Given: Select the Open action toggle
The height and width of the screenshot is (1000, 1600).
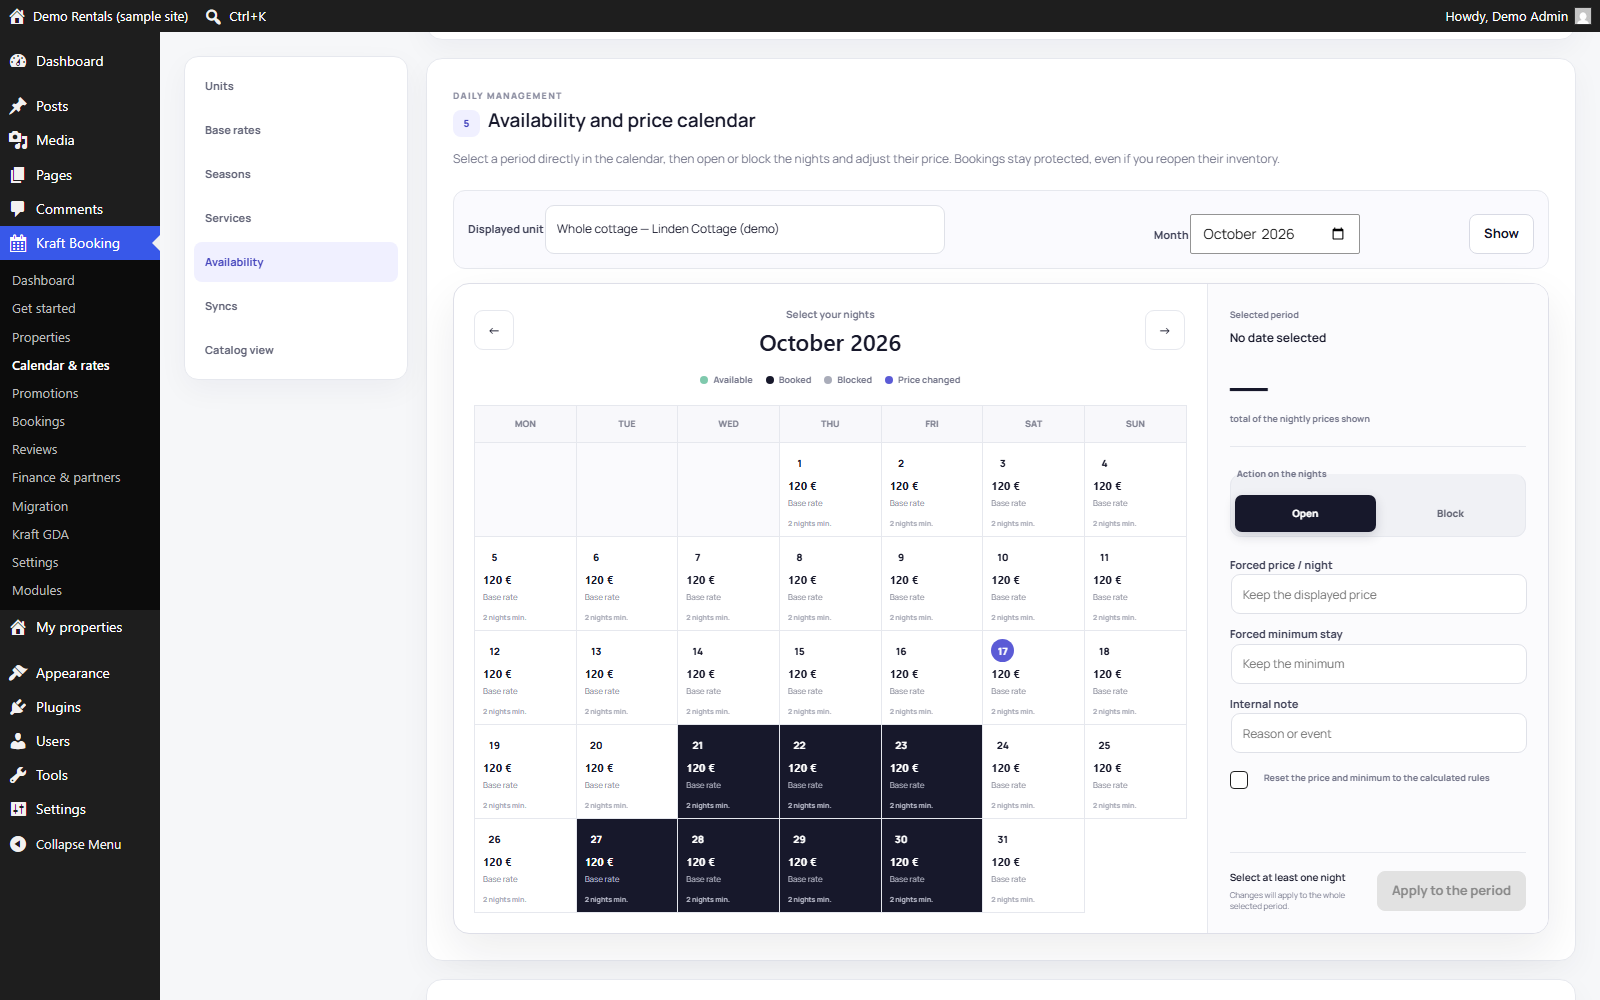Looking at the screenshot, I should point(1305,513).
